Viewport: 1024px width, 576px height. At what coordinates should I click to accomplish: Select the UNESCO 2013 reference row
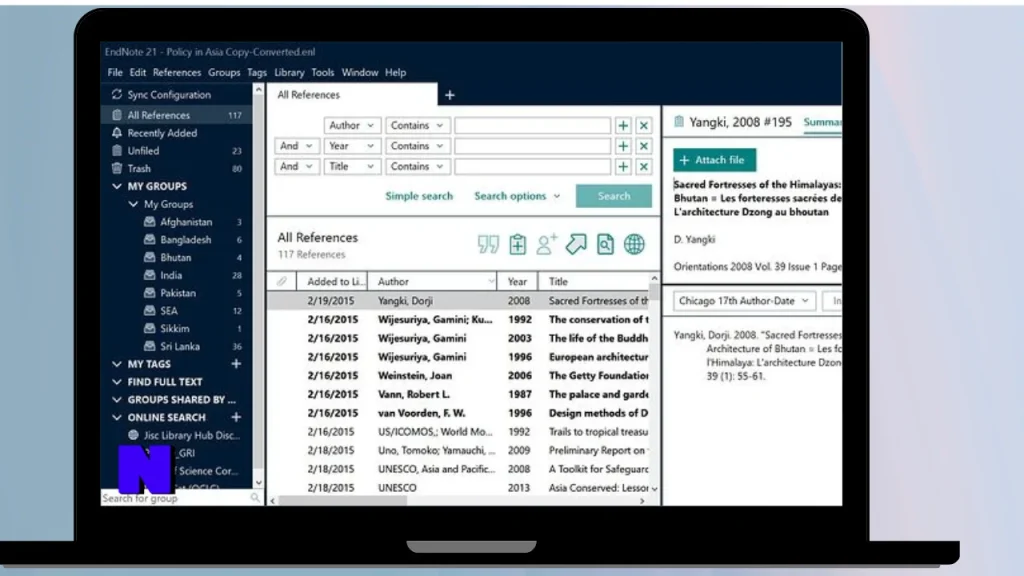pyautogui.click(x=458, y=488)
